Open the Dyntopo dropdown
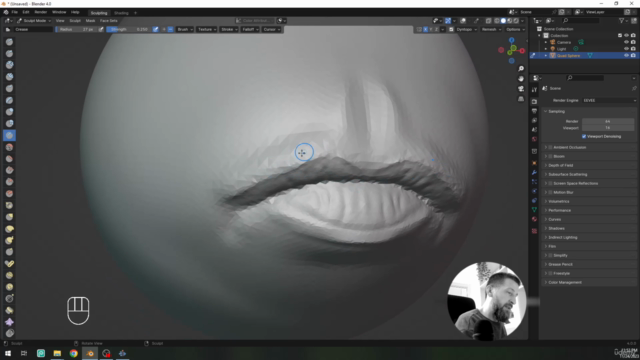The image size is (640, 360). coord(466,29)
